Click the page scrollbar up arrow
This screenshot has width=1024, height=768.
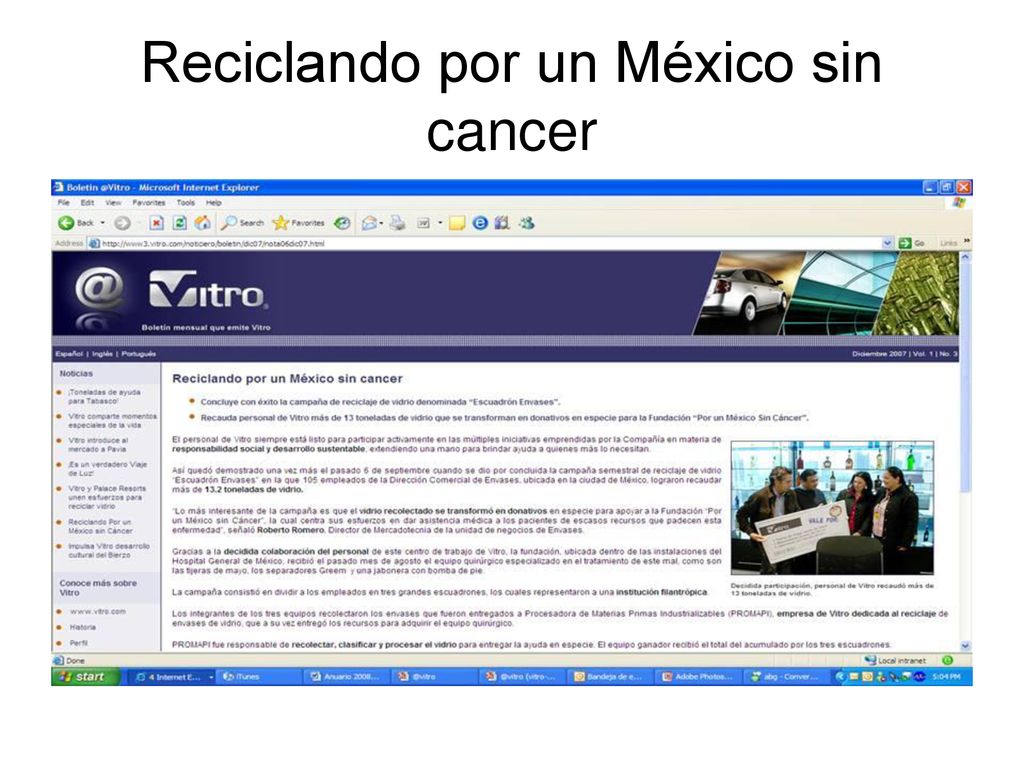965,257
